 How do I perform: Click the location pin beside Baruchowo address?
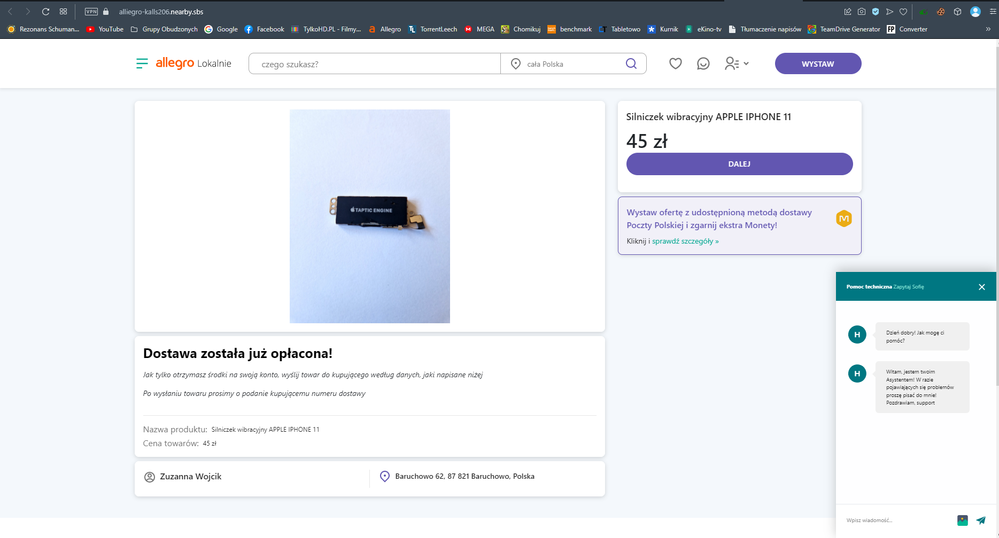tap(384, 476)
